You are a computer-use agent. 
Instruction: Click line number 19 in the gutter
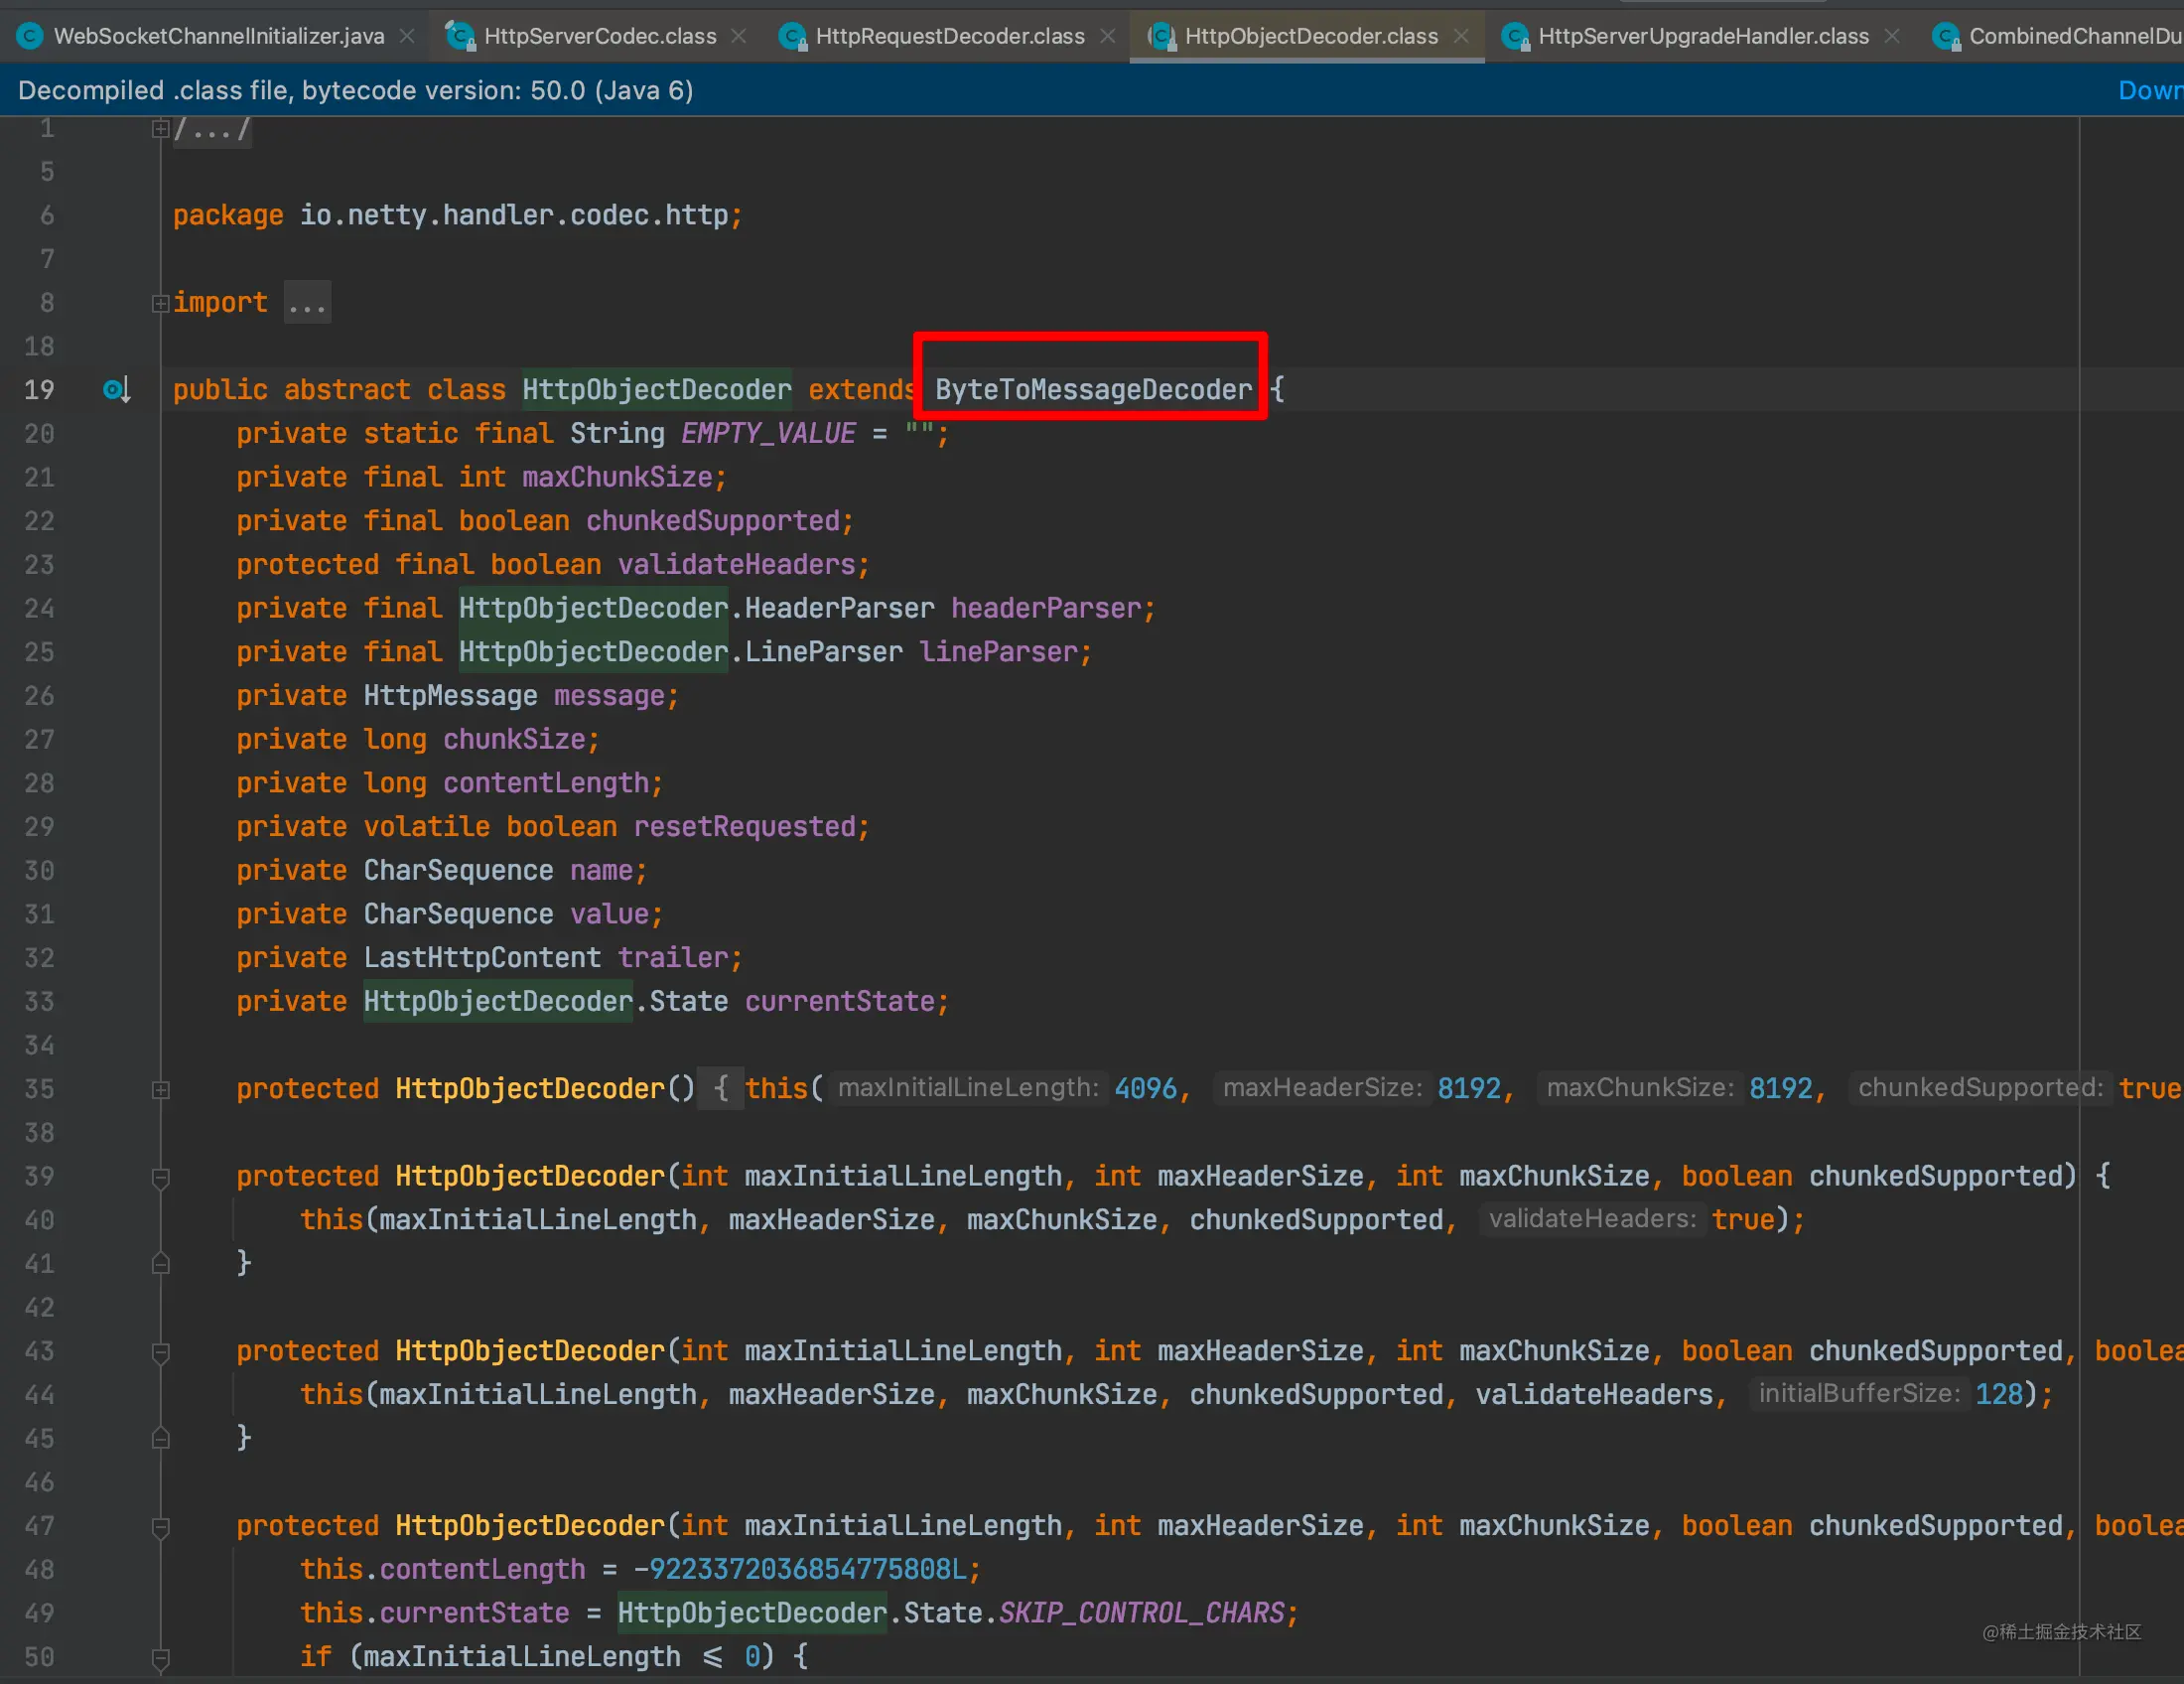coord(39,390)
